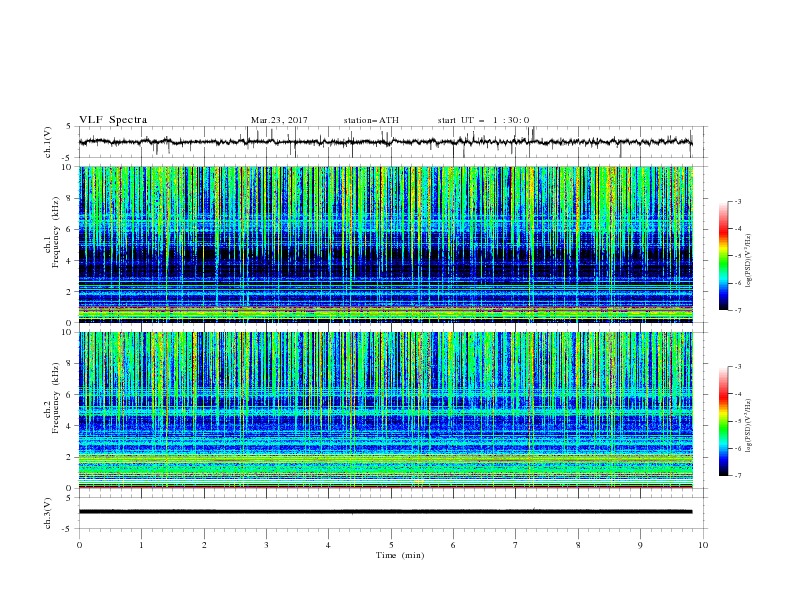Viewport: 792px width, 612px height.
Task: Click the 10 kHz tick on ch.1 frequency axis
Action: [x=67, y=167]
